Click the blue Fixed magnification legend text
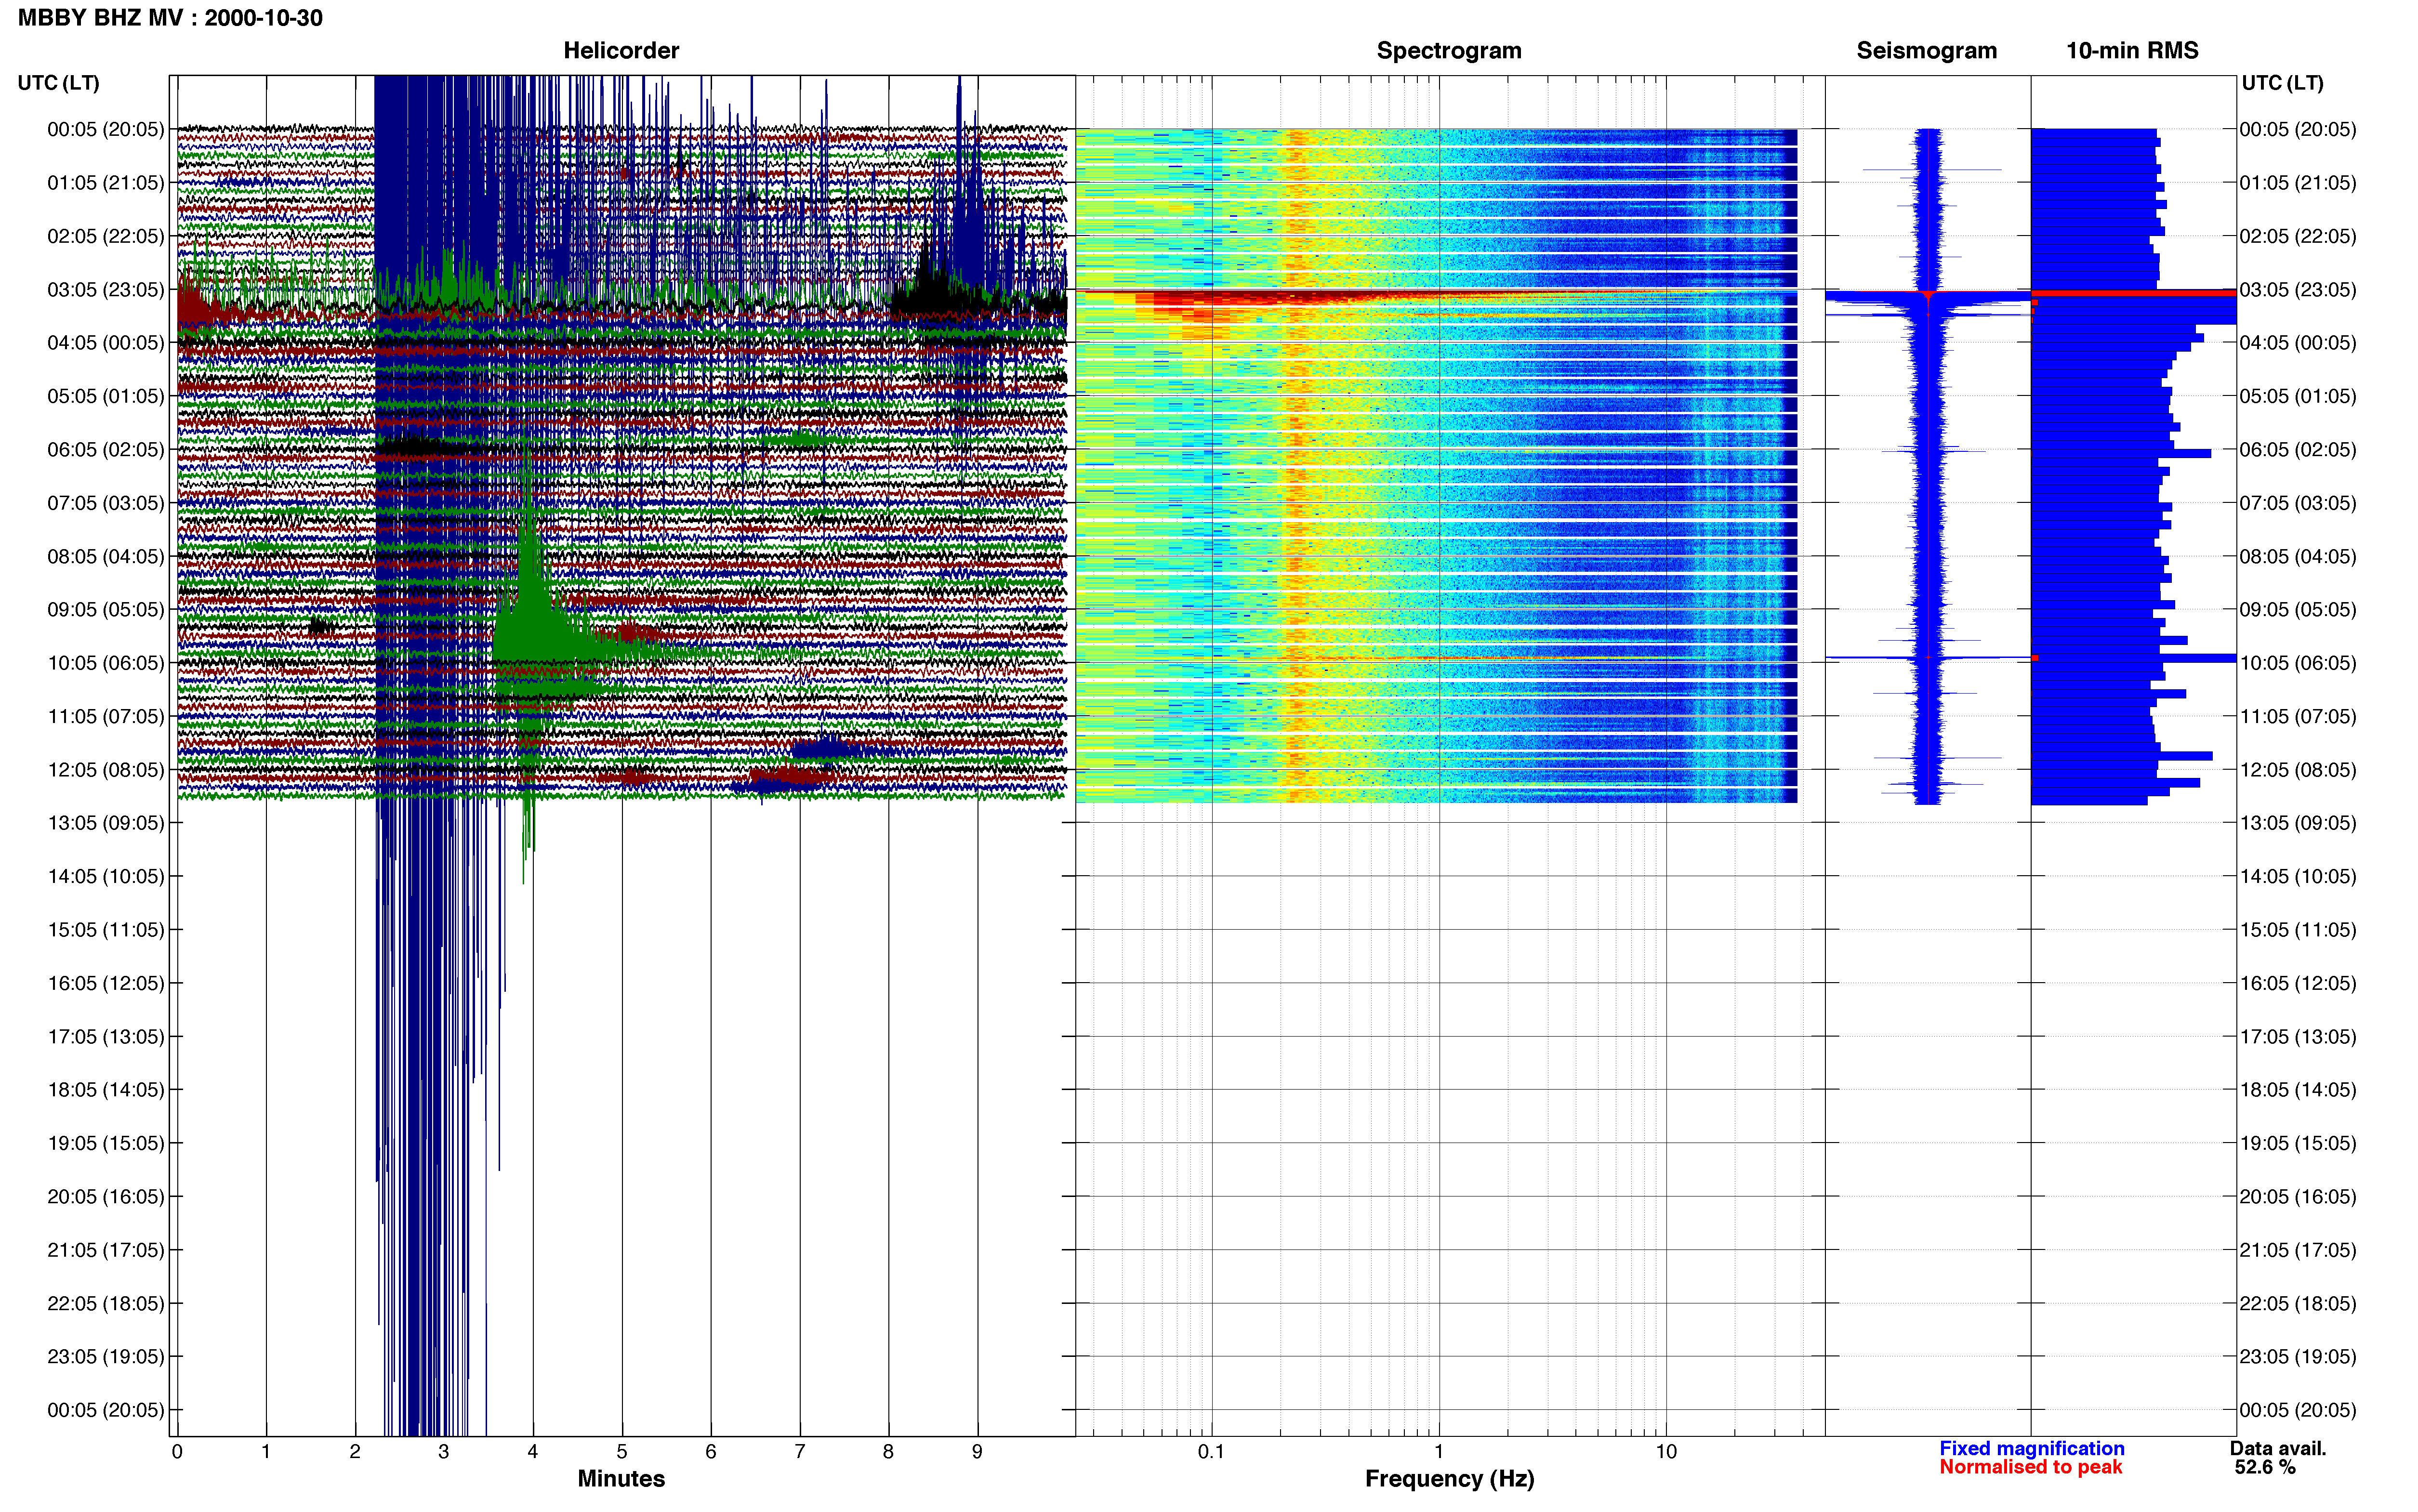The height and width of the screenshot is (1512, 2418). click(x=2031, y=1449)
